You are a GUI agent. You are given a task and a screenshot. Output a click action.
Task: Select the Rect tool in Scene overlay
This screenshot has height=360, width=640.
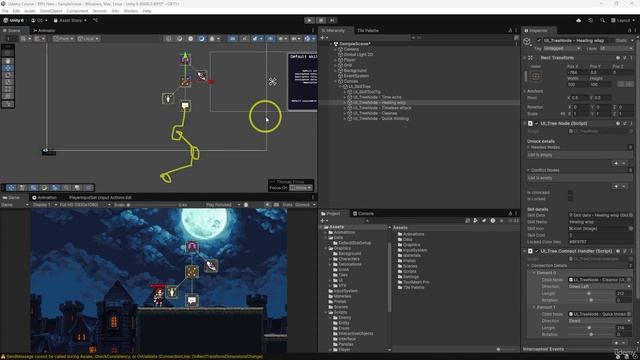click(x=8, y=89)
